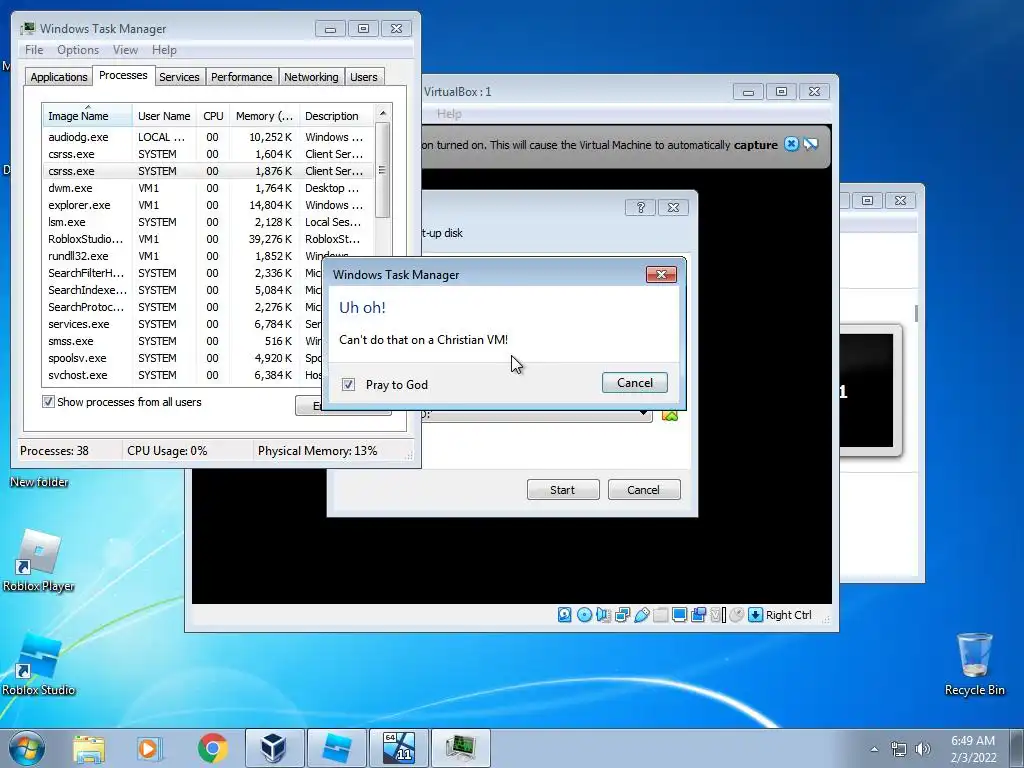This screenshot has width=1024, height=768.
Task: Click the audio indicator in VirtualBox status bar
Action: point(603,615)
